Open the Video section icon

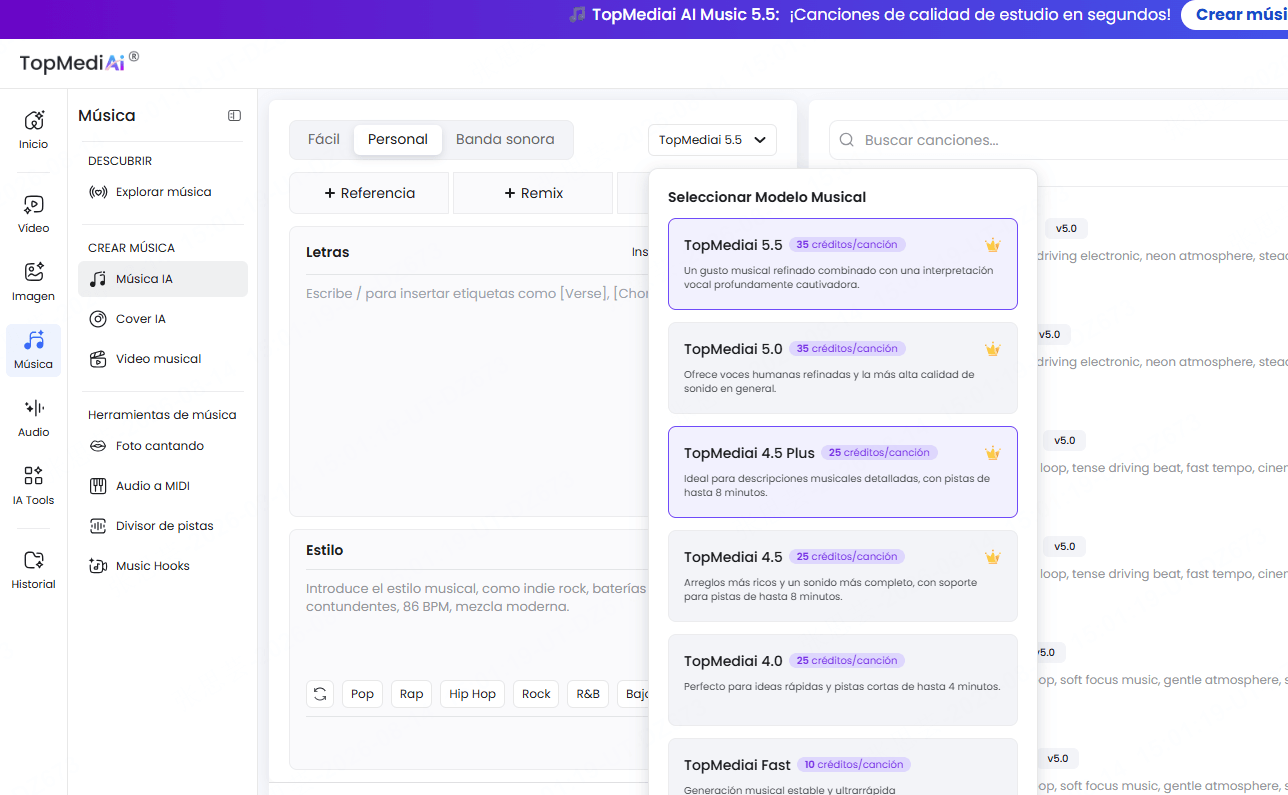pyautogui.click(x=33, y=213)
